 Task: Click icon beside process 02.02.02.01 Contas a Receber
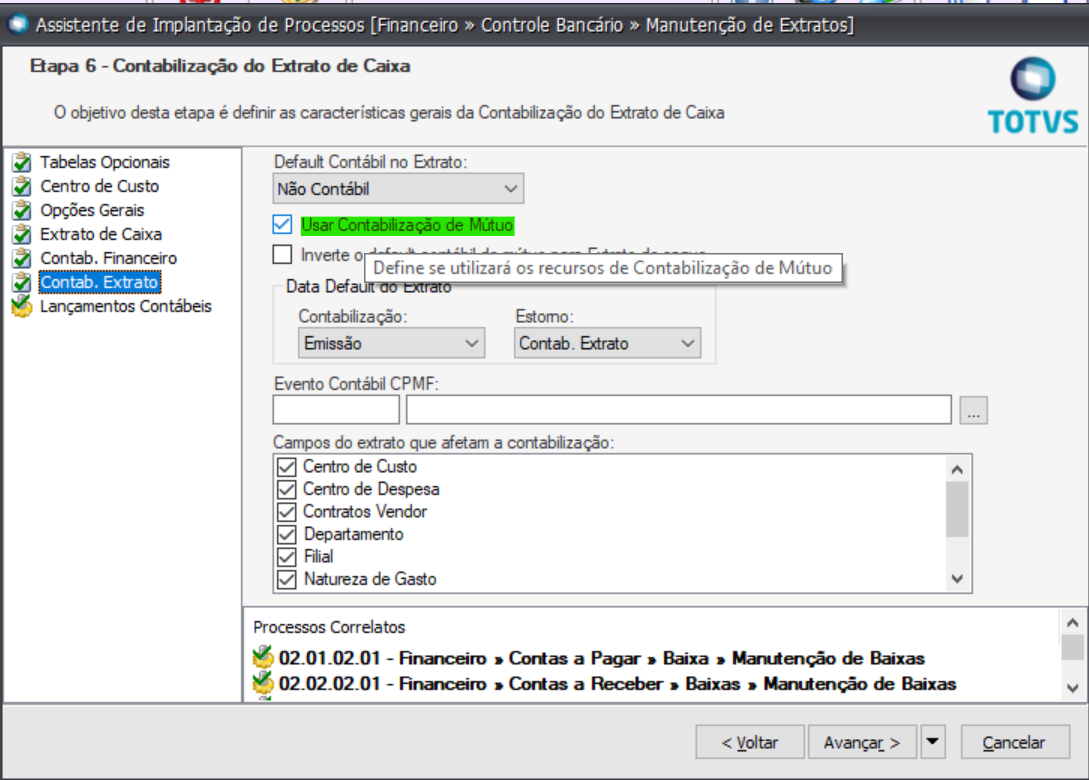[x=263, y=683]
